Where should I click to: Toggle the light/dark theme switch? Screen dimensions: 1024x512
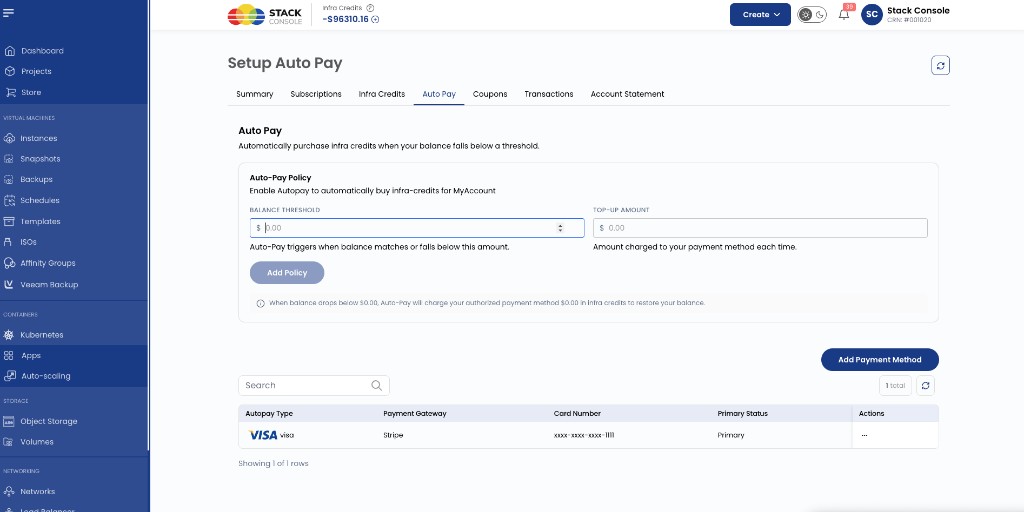click(812, 14)
